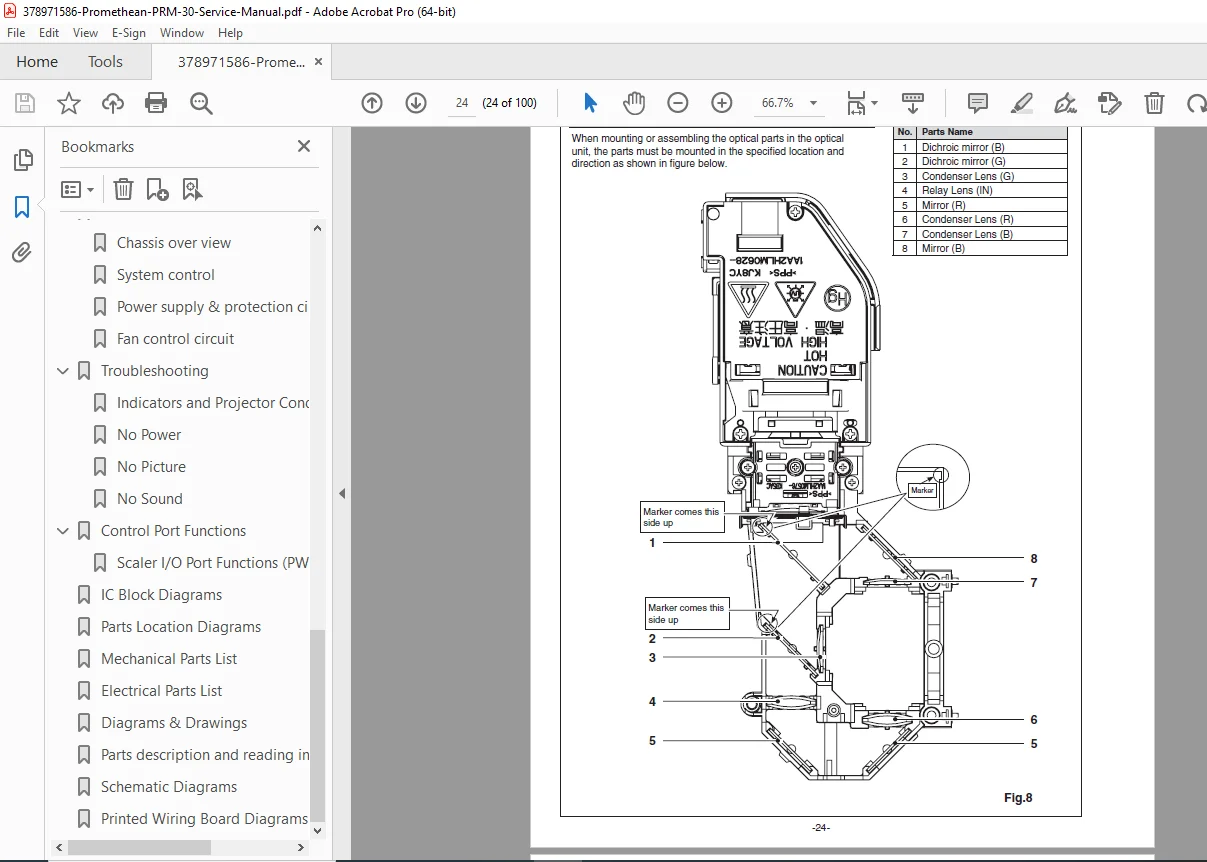Open bookmarks options dropdown menu
1207x862 pixels.
[x=78, y=189]
